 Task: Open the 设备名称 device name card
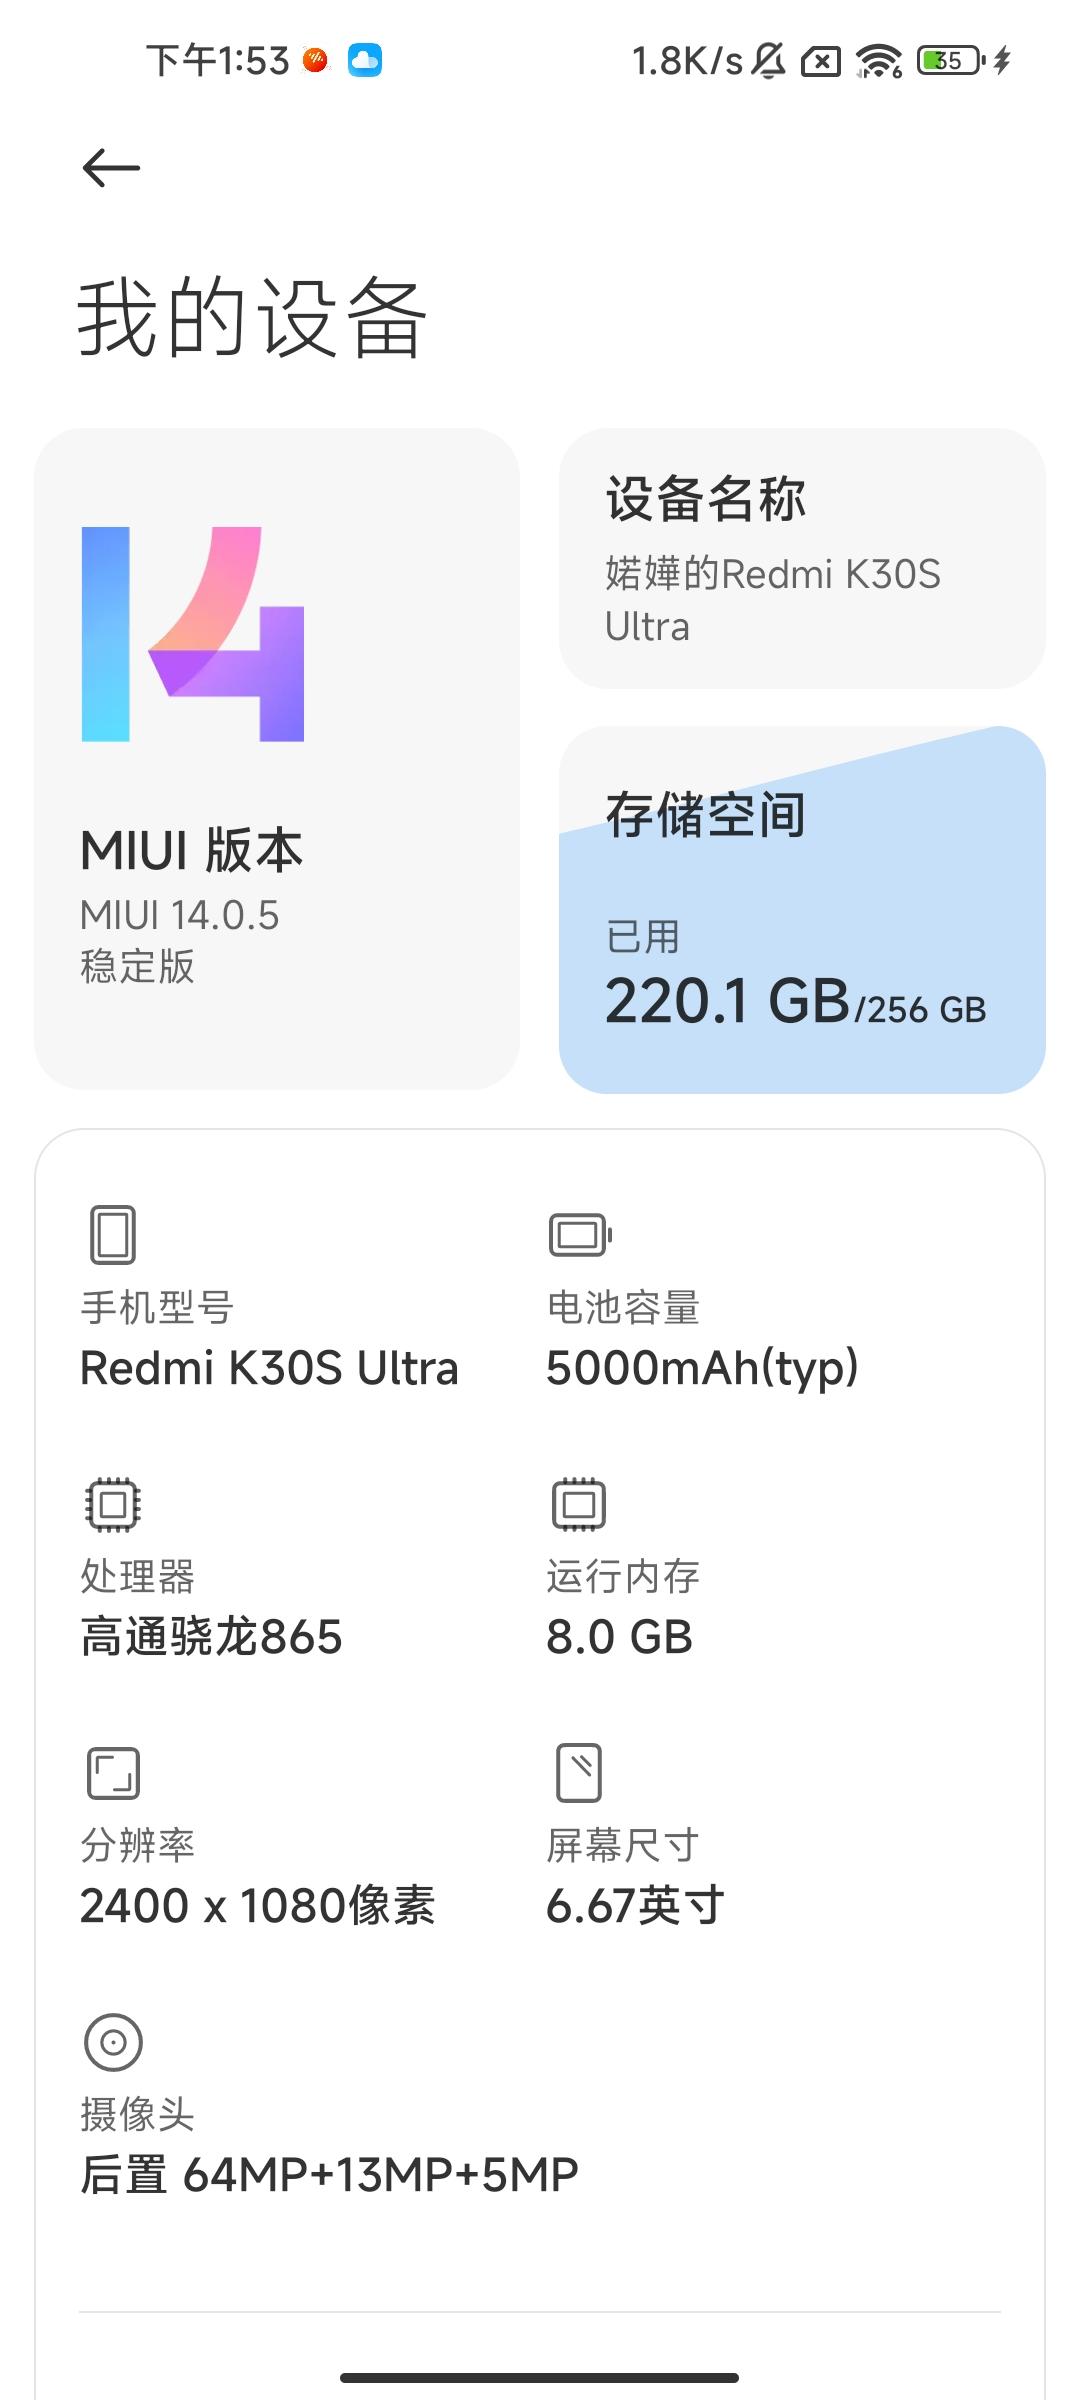(x=802, y=559)
